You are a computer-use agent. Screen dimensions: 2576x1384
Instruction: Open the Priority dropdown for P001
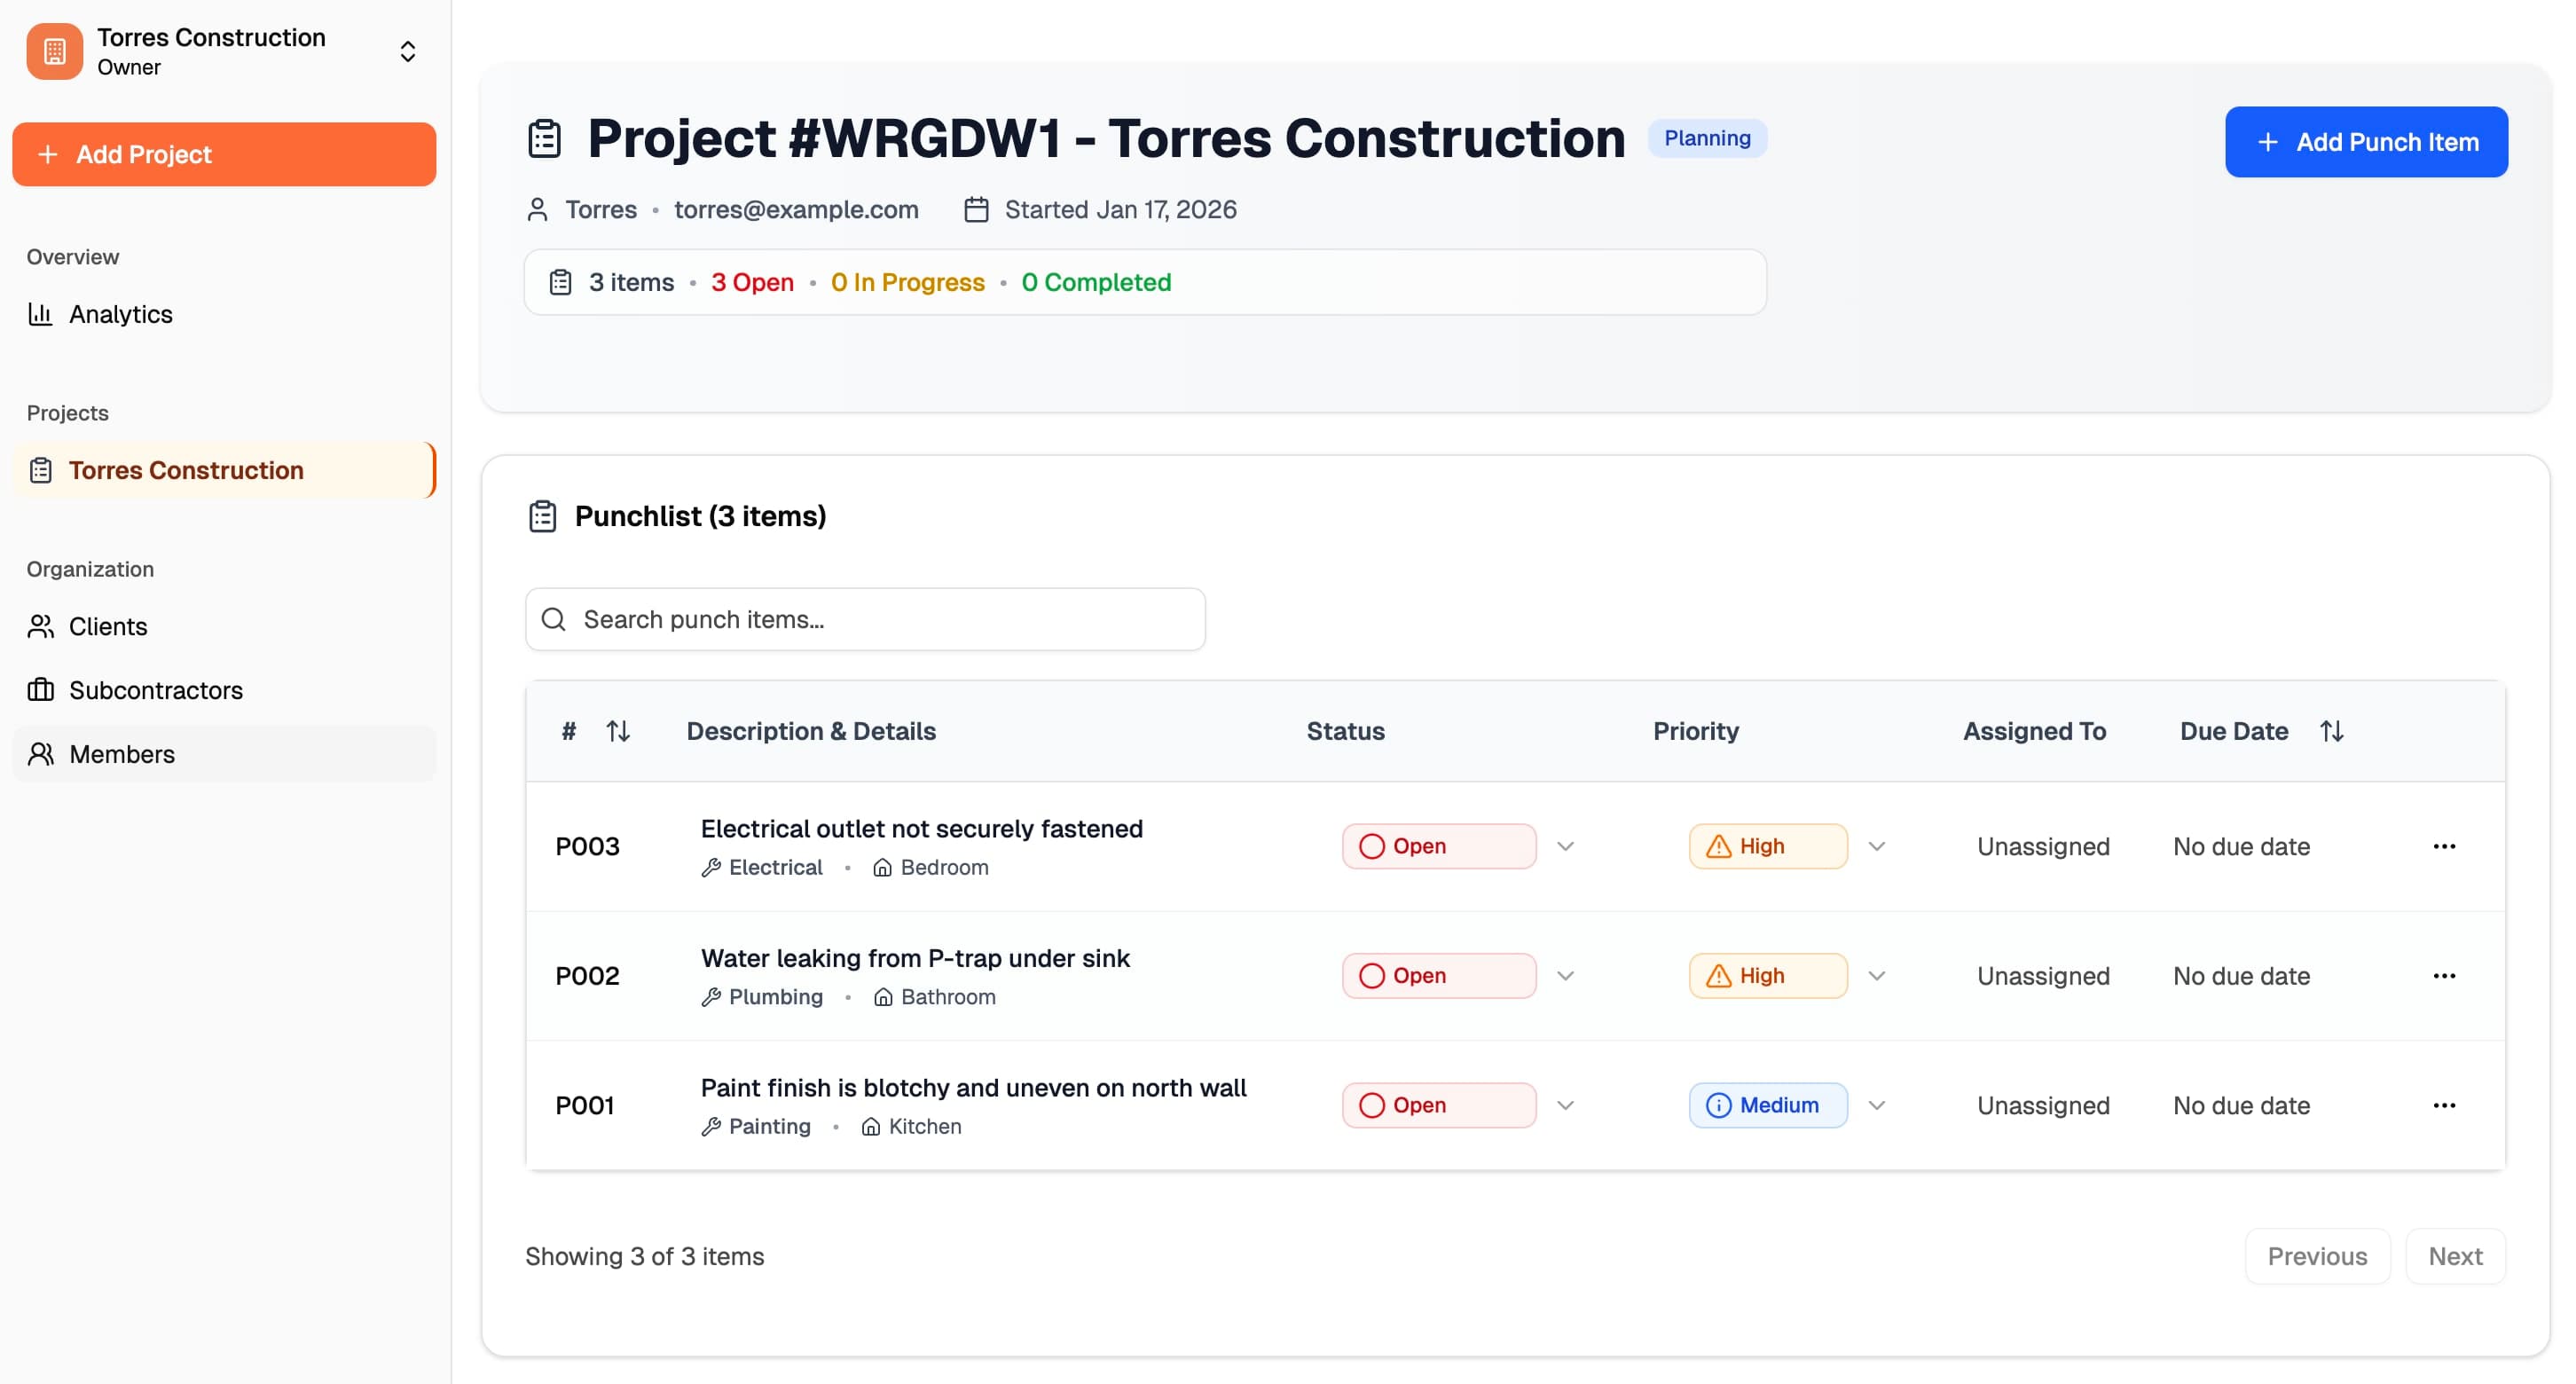1877,1105
